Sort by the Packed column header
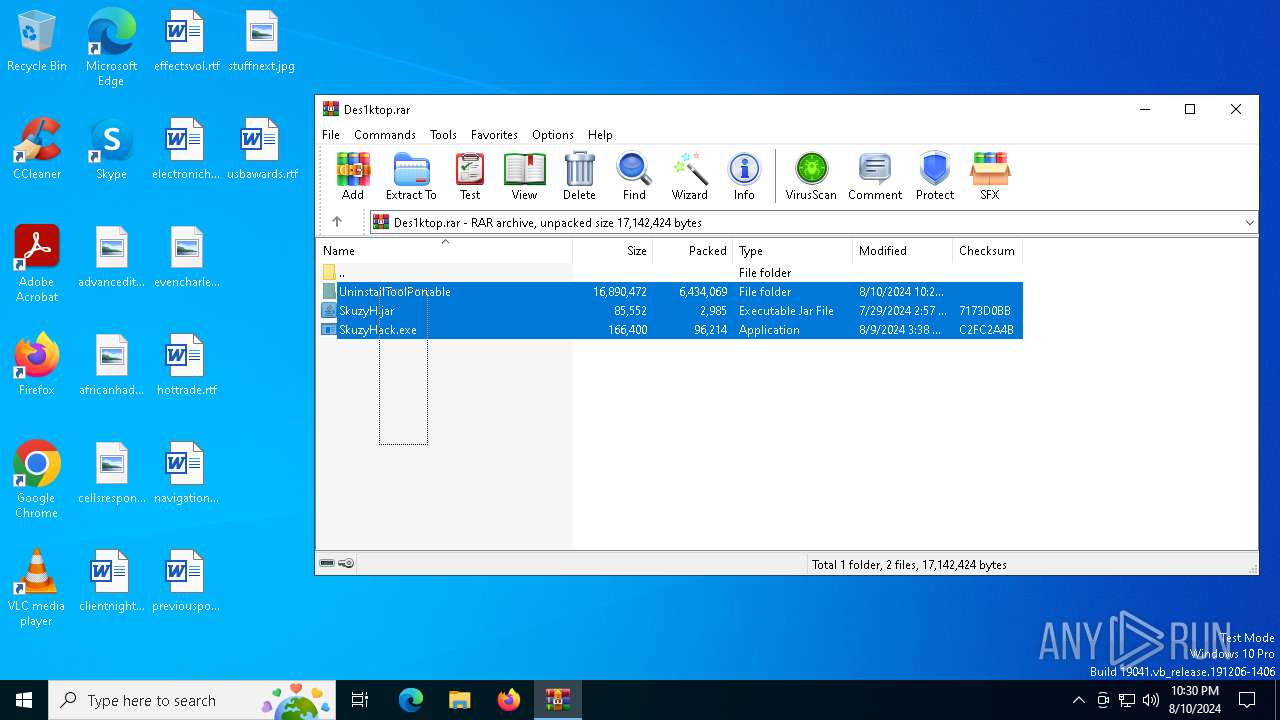1280x720 pixels. click(x=693, y=251)
